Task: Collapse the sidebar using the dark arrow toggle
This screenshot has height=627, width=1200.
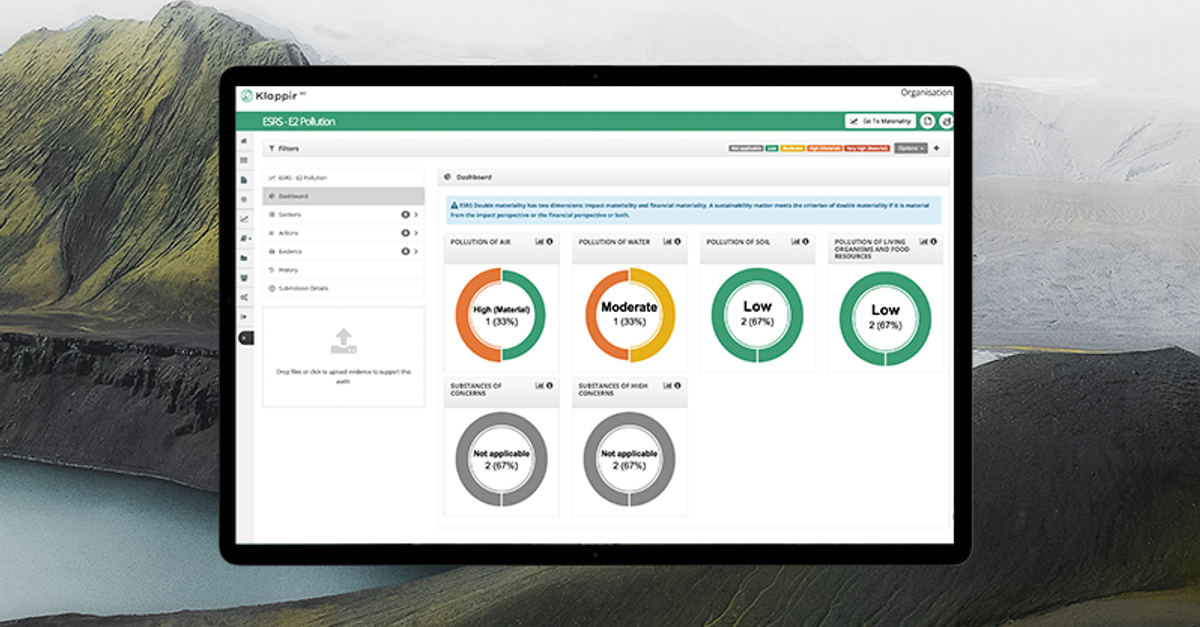Action: [x=244, y=337]
